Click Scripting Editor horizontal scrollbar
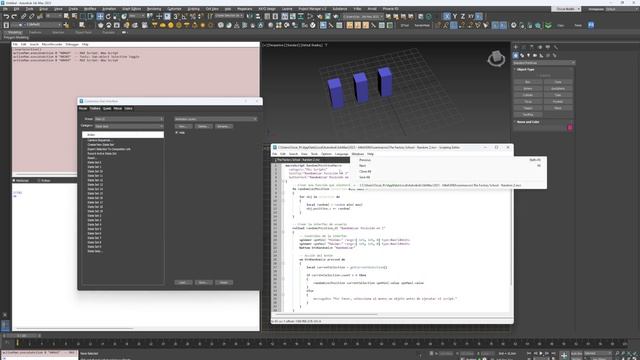640x360 pixels. click(326, 314)
